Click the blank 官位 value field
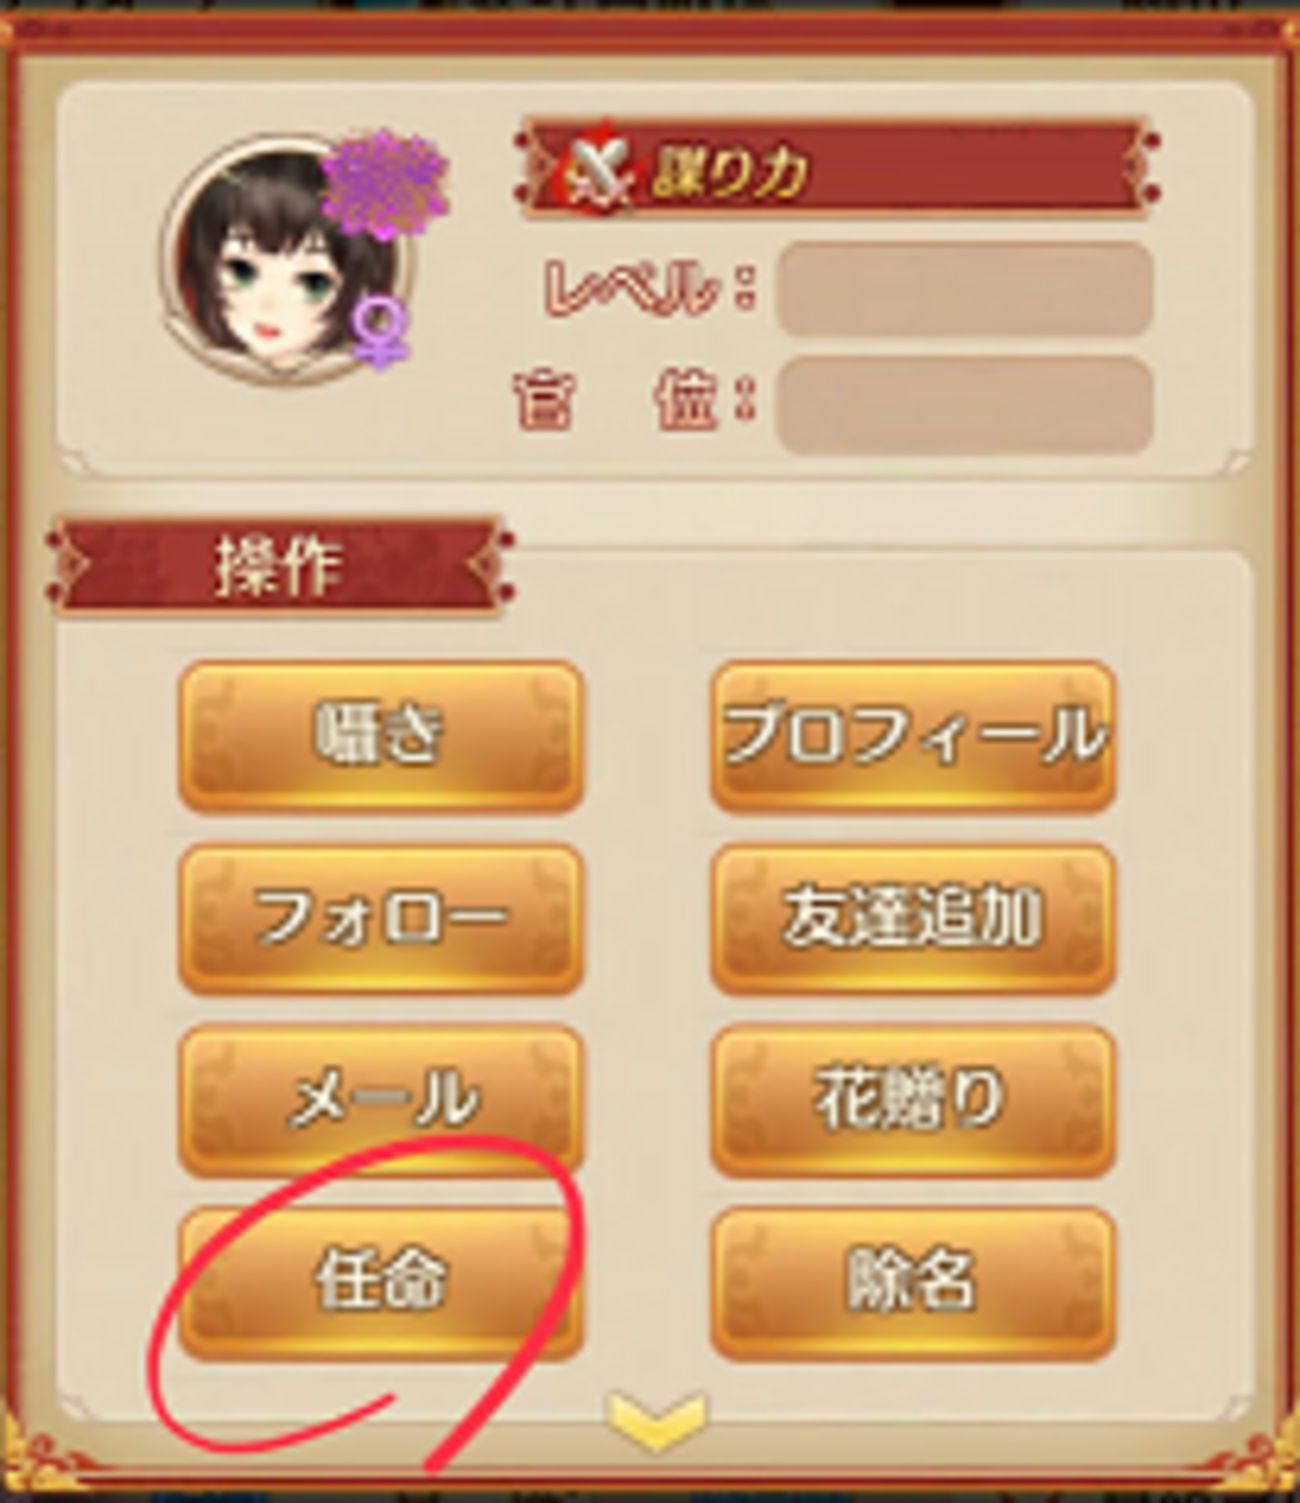This screenshot has height=1503, width=1300. click(x=965, y=404)
